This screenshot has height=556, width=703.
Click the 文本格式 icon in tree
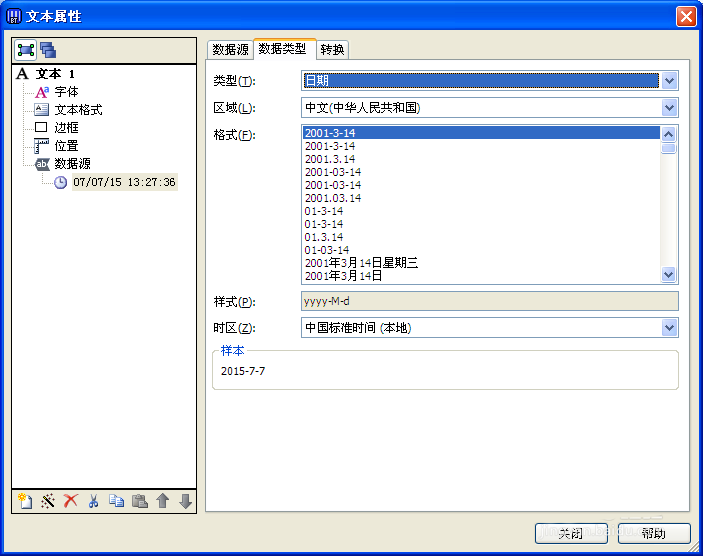coord(42,110)
